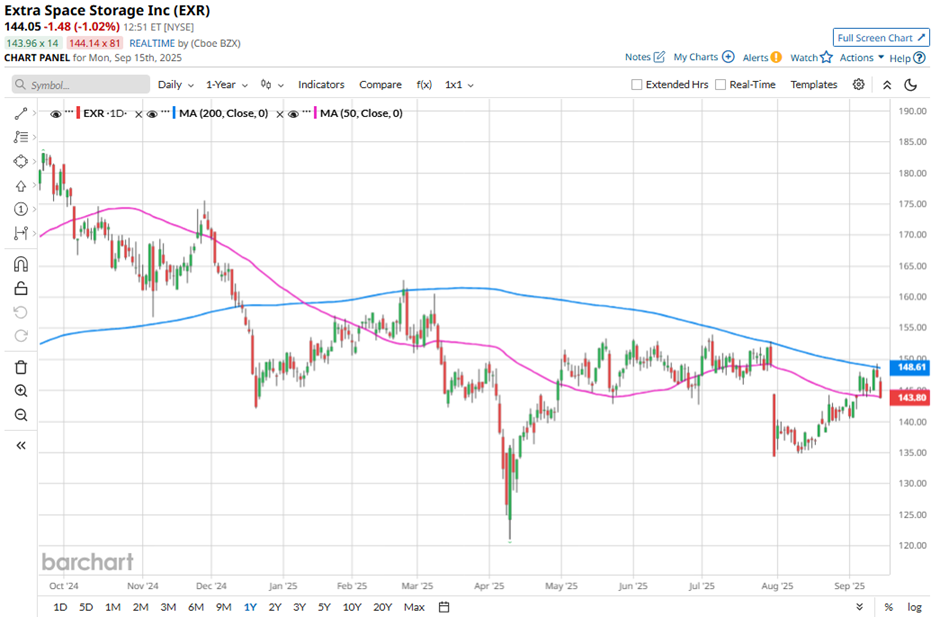Screen dimensions: 940x617
Task: Add chart to My Charts
Action: pos(704,57)
